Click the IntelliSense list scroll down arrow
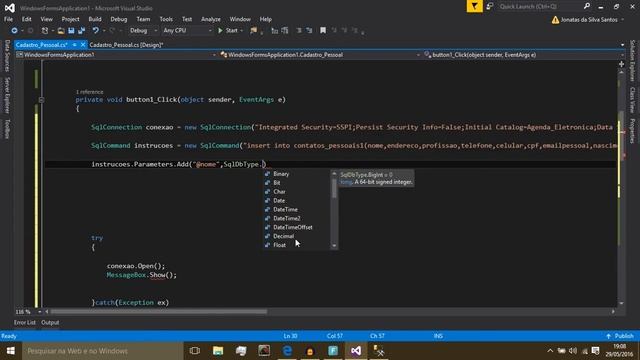Screen dimensions: 640x360 pyautogui.click(x=334, y=246)
